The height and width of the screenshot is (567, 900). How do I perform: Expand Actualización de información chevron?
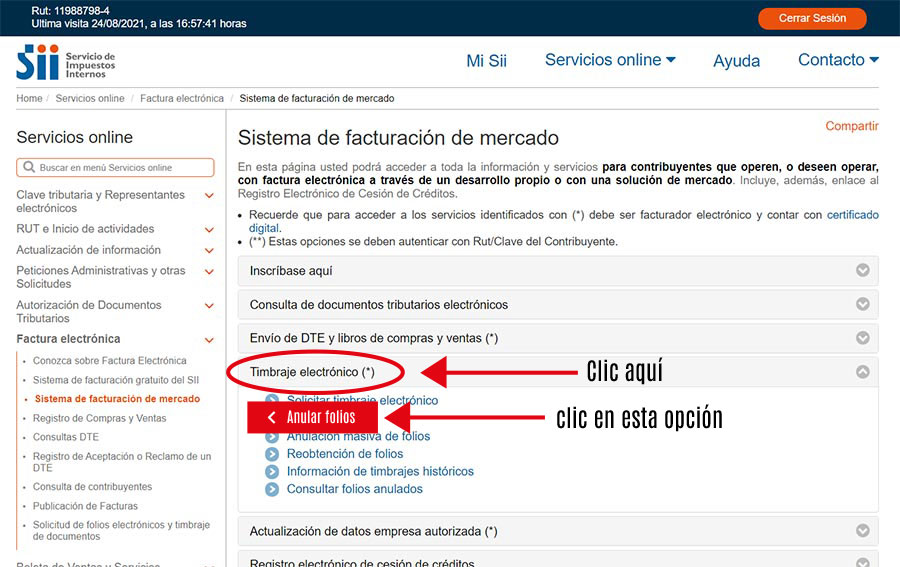click(x=210, y=251)
